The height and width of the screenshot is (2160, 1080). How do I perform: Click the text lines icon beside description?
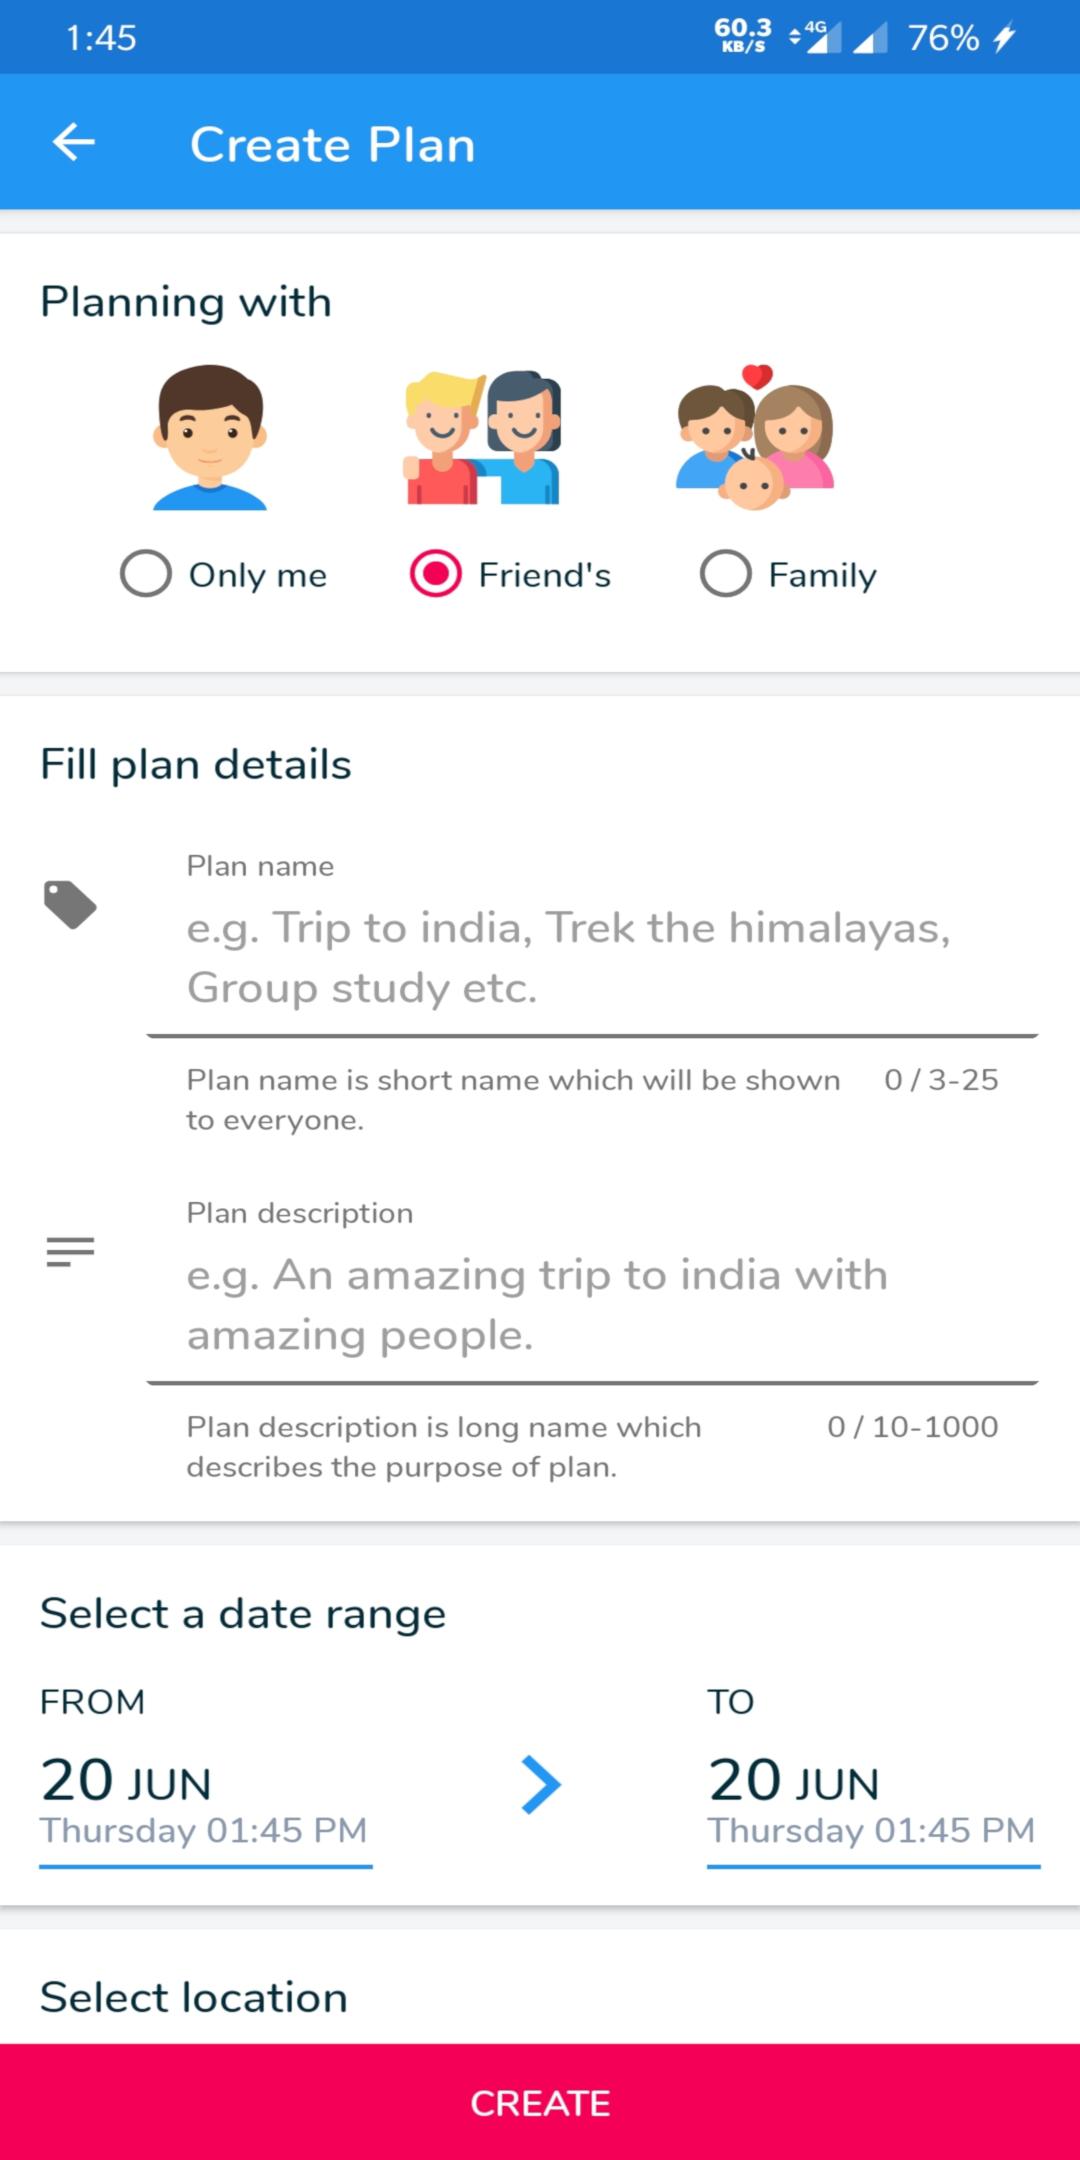[x=70, y=1251]
